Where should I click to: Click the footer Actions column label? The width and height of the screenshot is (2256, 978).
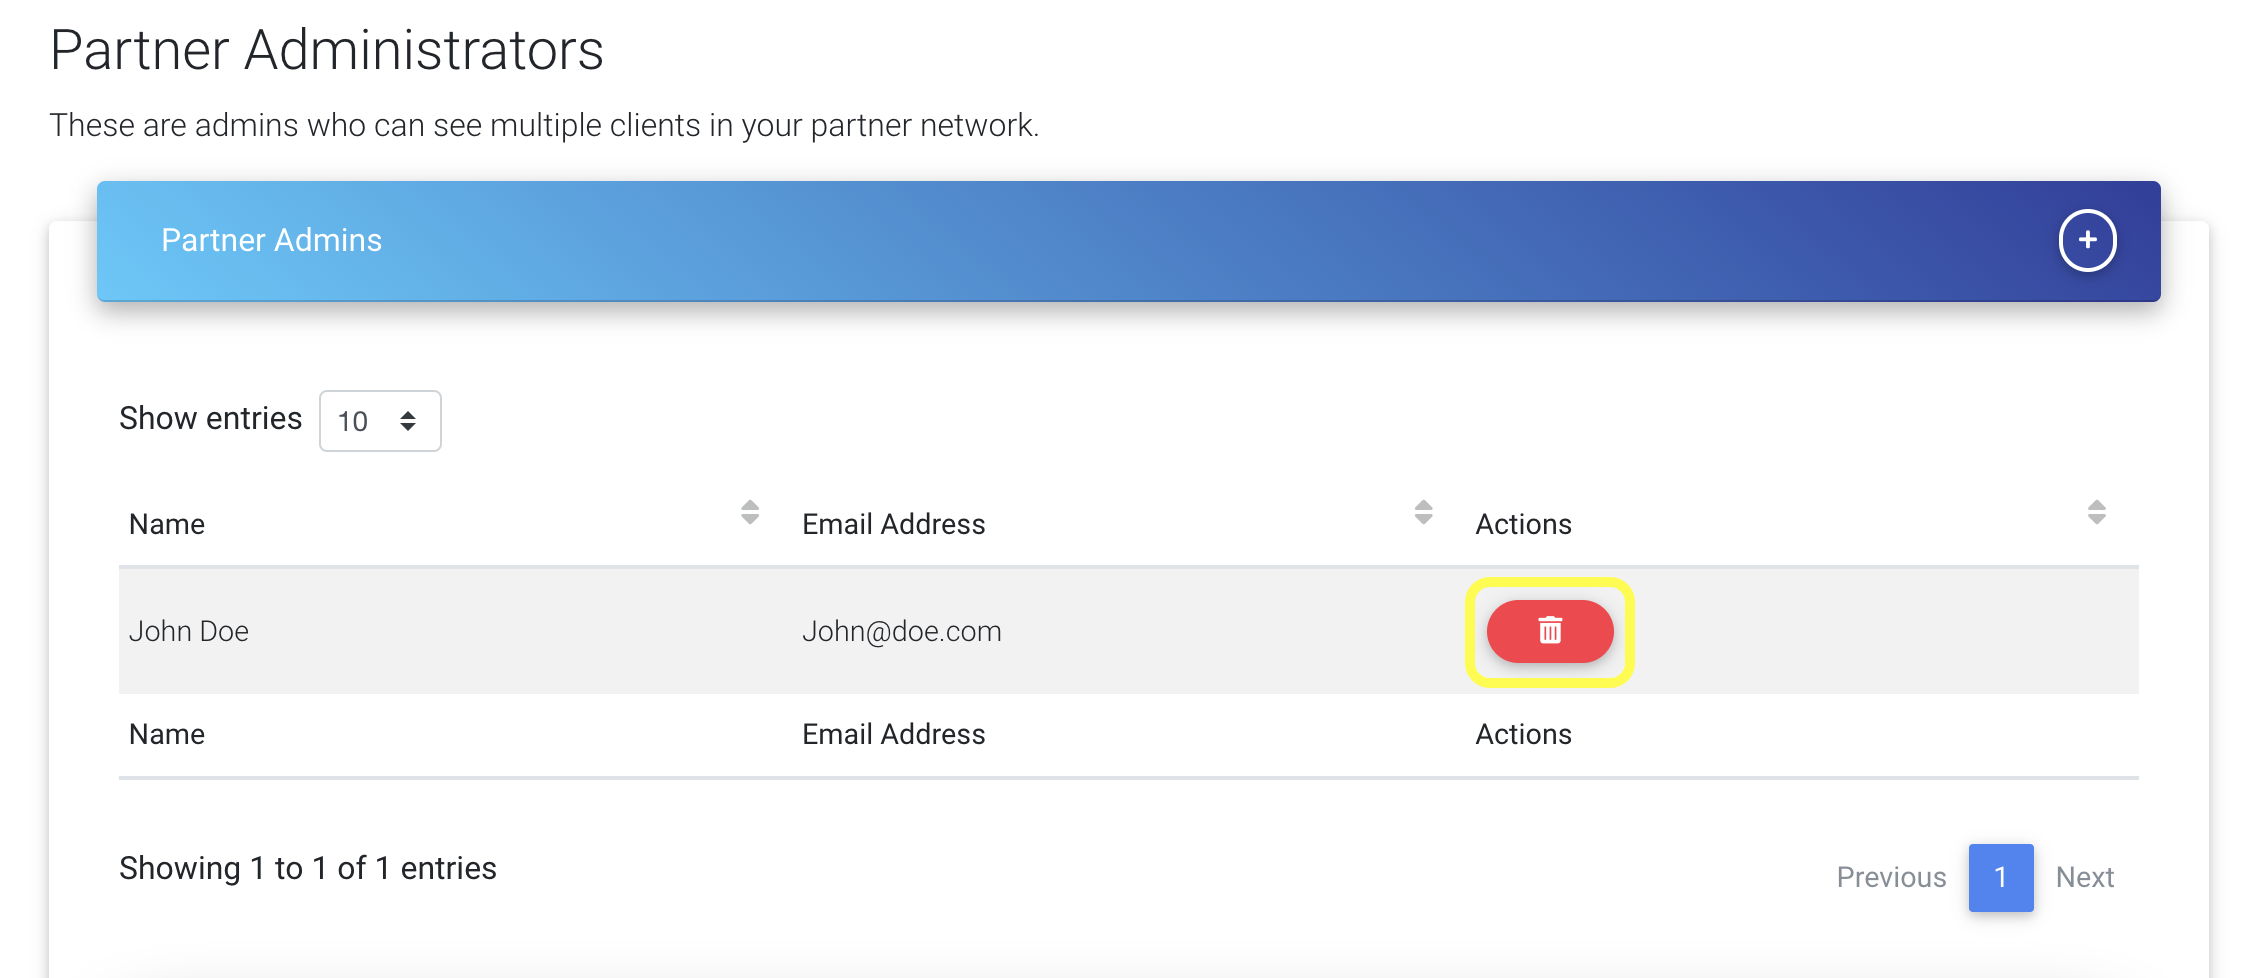(x=1524, y=734)
